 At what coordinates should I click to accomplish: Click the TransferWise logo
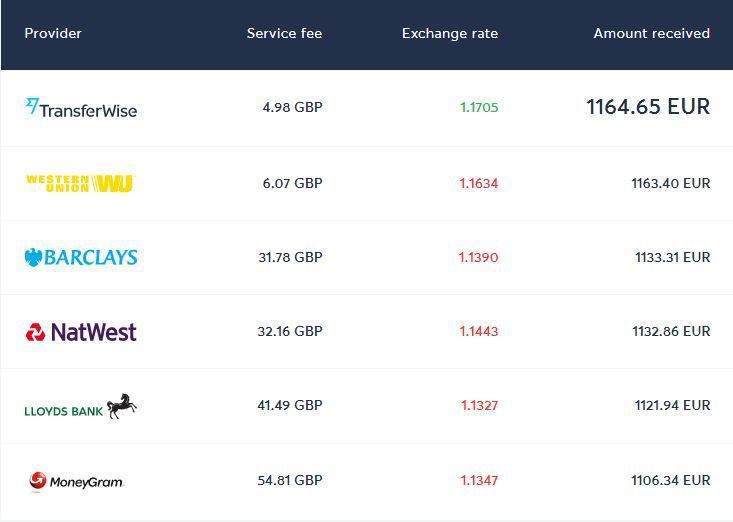click(x=81, y=108)
